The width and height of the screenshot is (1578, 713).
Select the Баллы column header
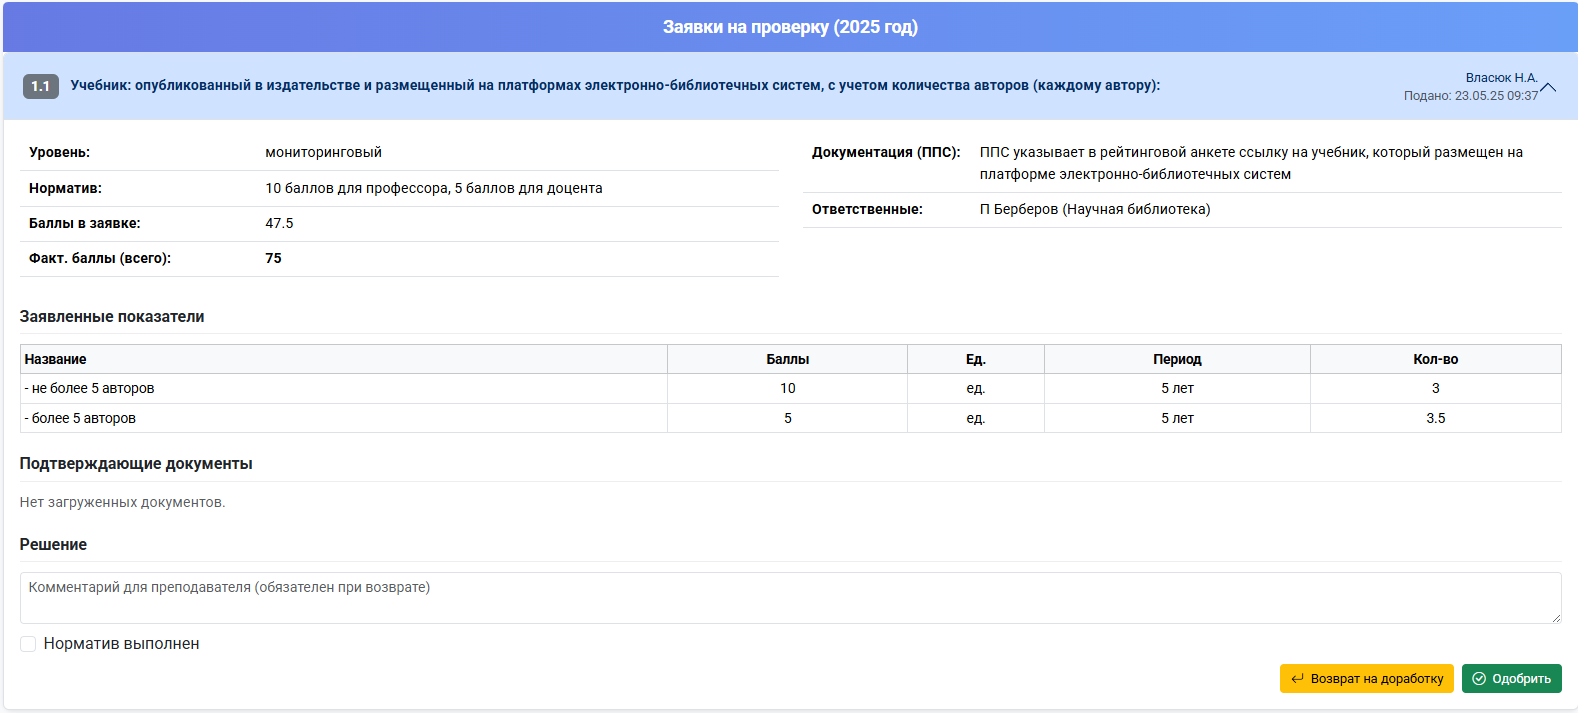coord(788,359)
